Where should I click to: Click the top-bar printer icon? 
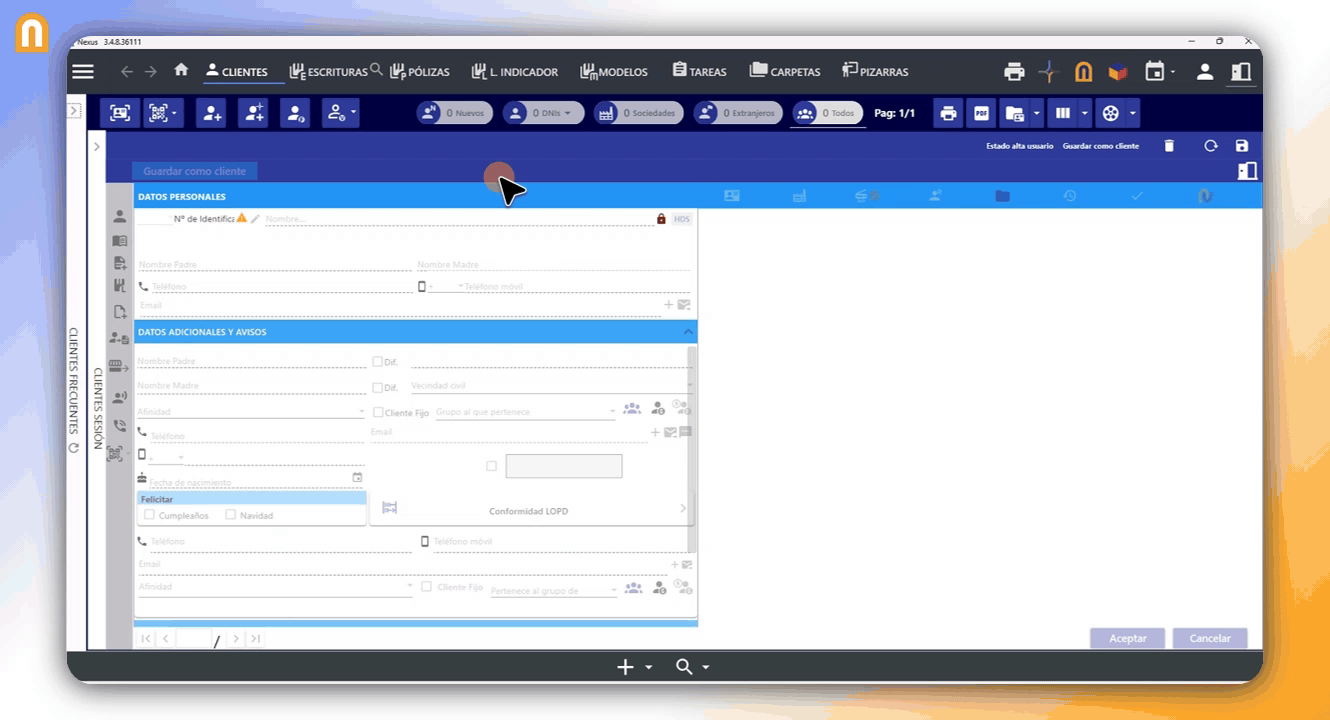pyautogui.click(x=1014, y=72)
